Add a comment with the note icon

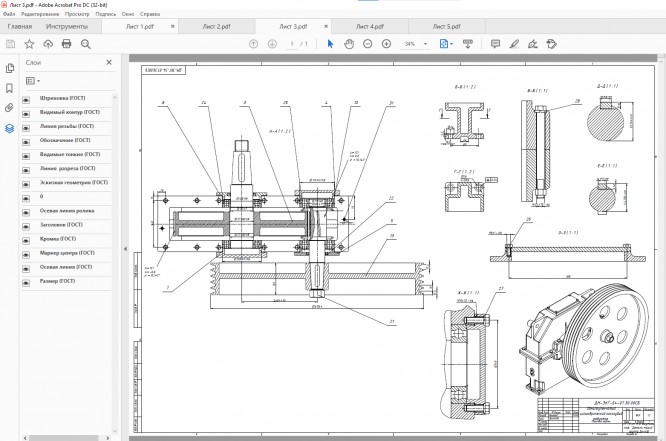pos(495,44)
